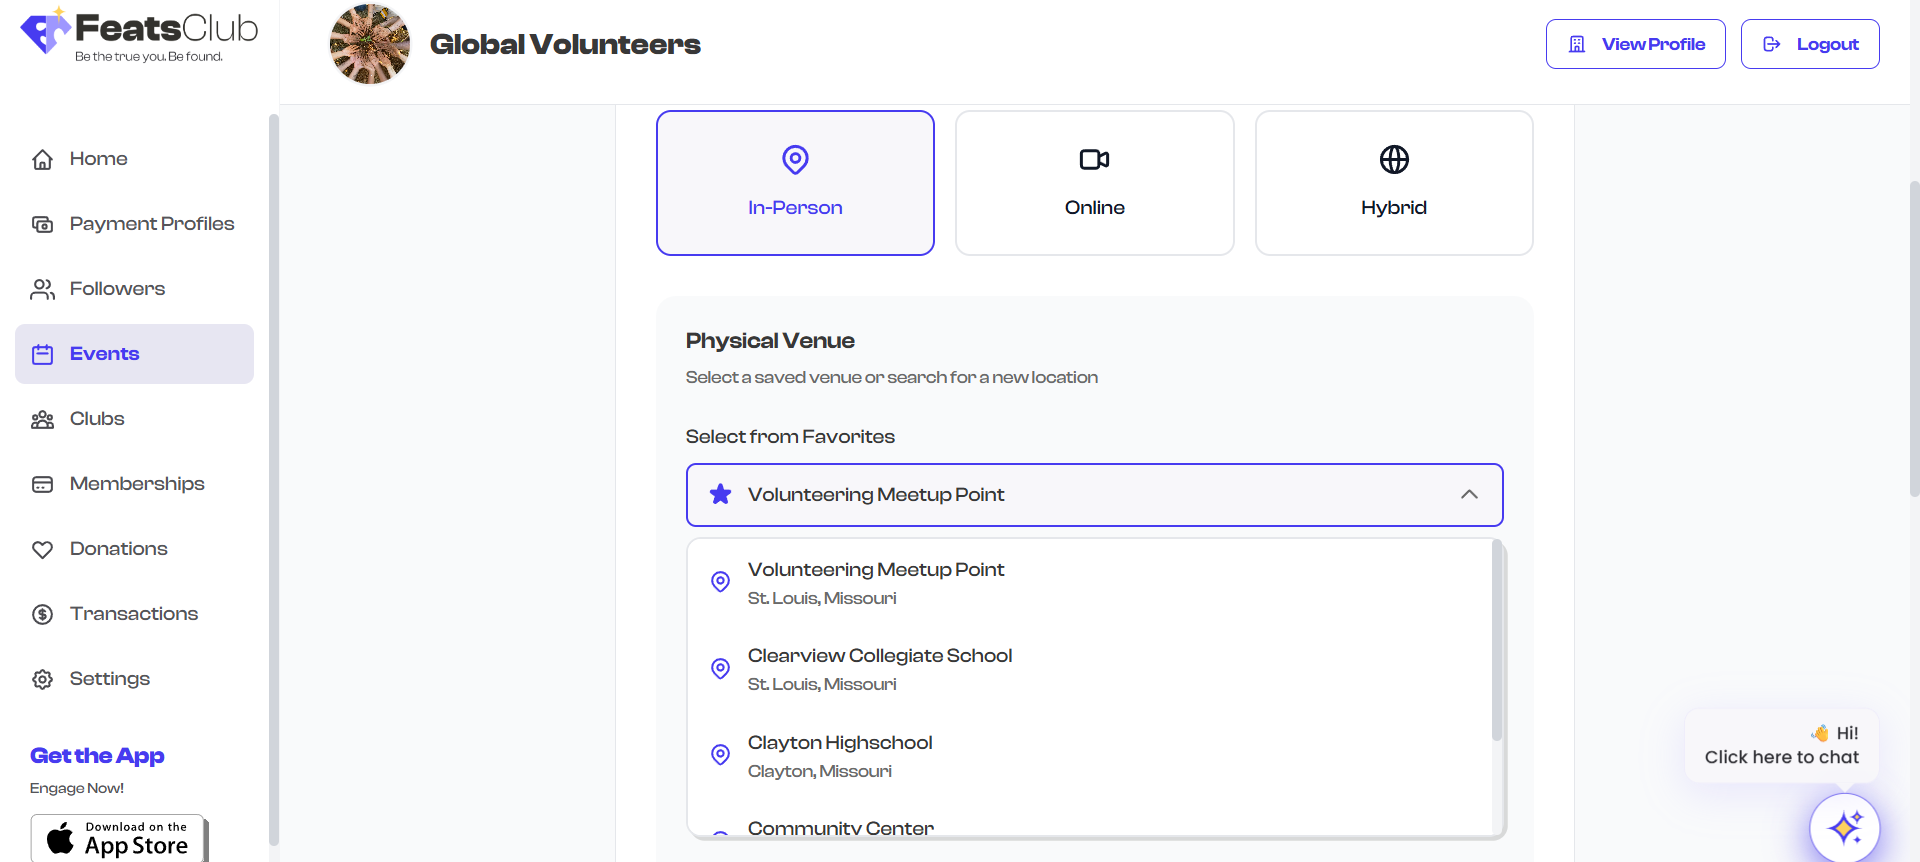Click the Settings gear icon
The height and width of the screenshot is (862, 1920).
[42, 679]
